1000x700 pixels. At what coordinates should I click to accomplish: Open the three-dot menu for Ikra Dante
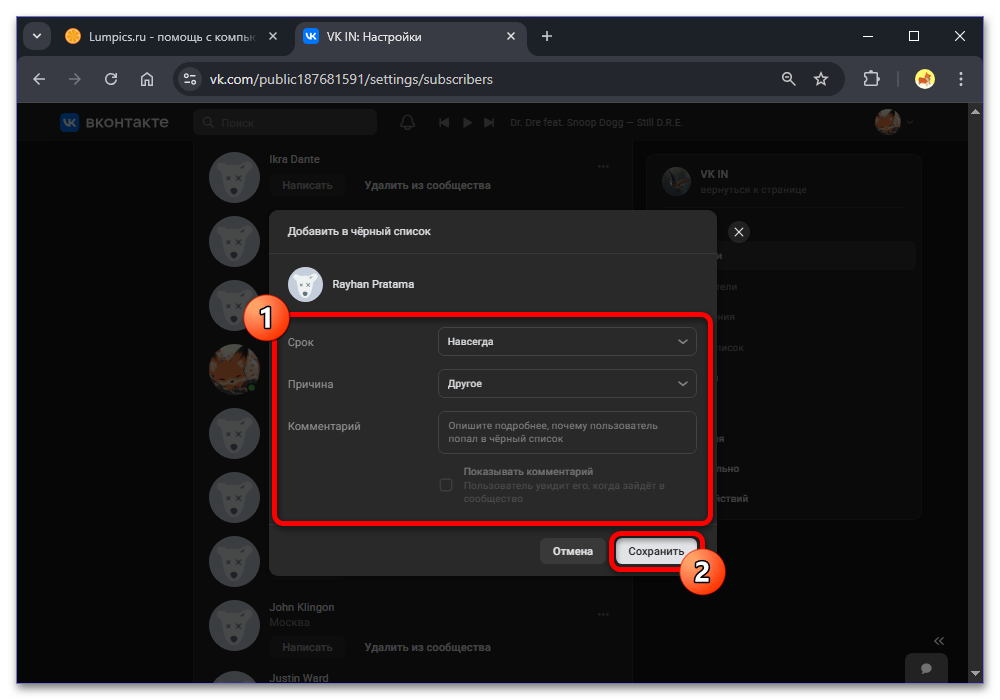pos(603,166)
